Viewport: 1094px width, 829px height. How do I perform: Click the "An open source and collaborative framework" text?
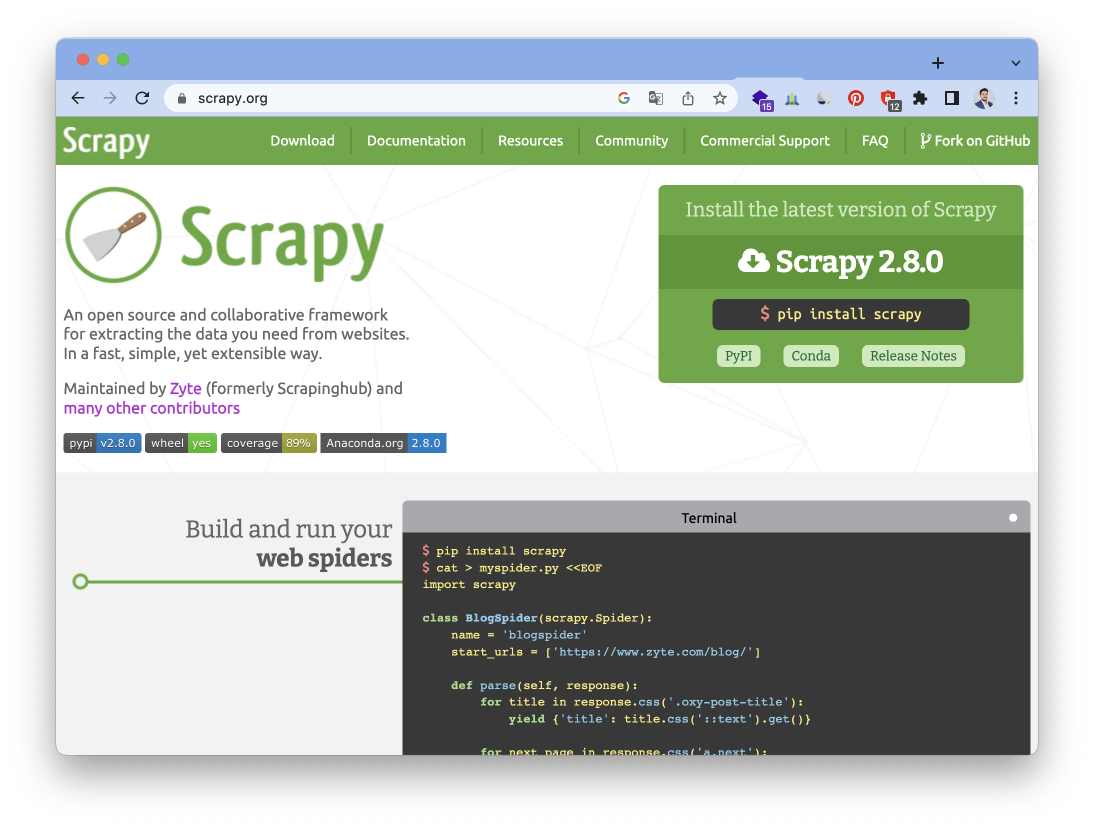pyautogui.click(x=225, y=315)
